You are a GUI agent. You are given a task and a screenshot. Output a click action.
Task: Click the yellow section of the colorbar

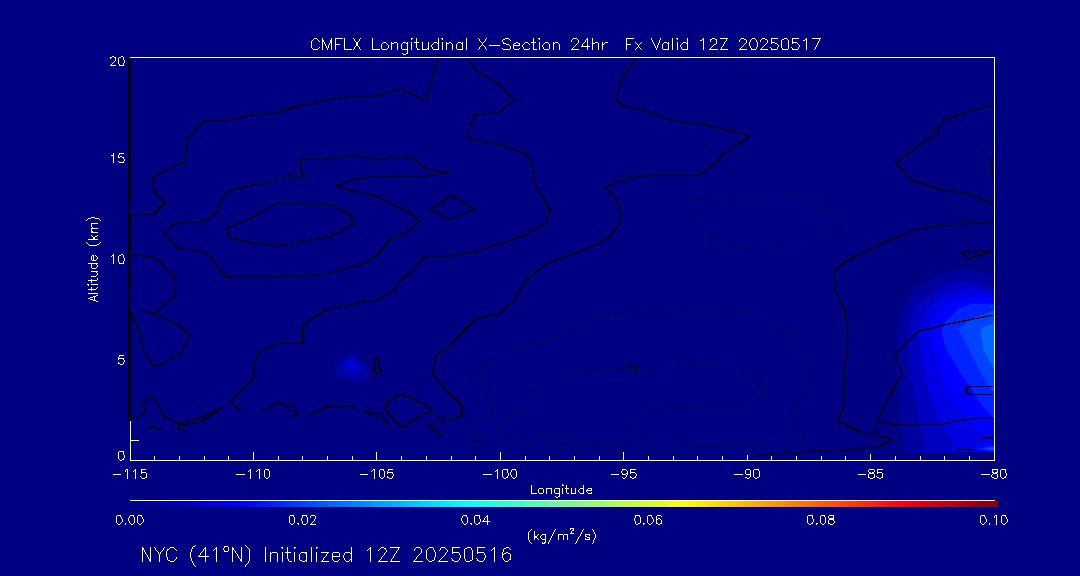pos(682,504)
